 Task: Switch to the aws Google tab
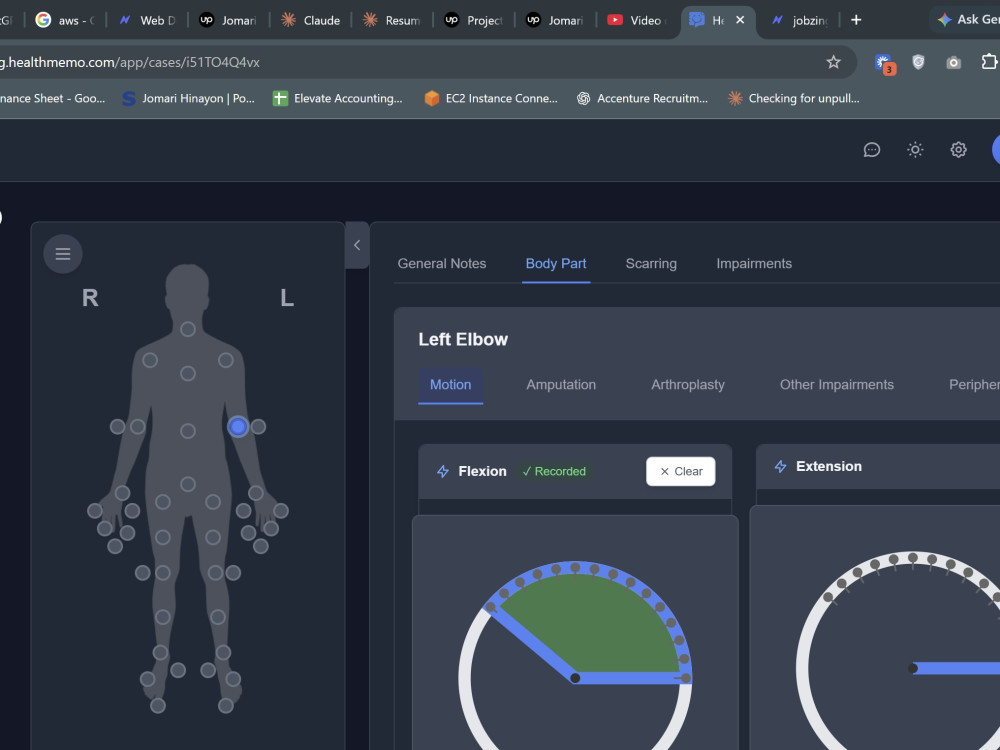point(65,20)
